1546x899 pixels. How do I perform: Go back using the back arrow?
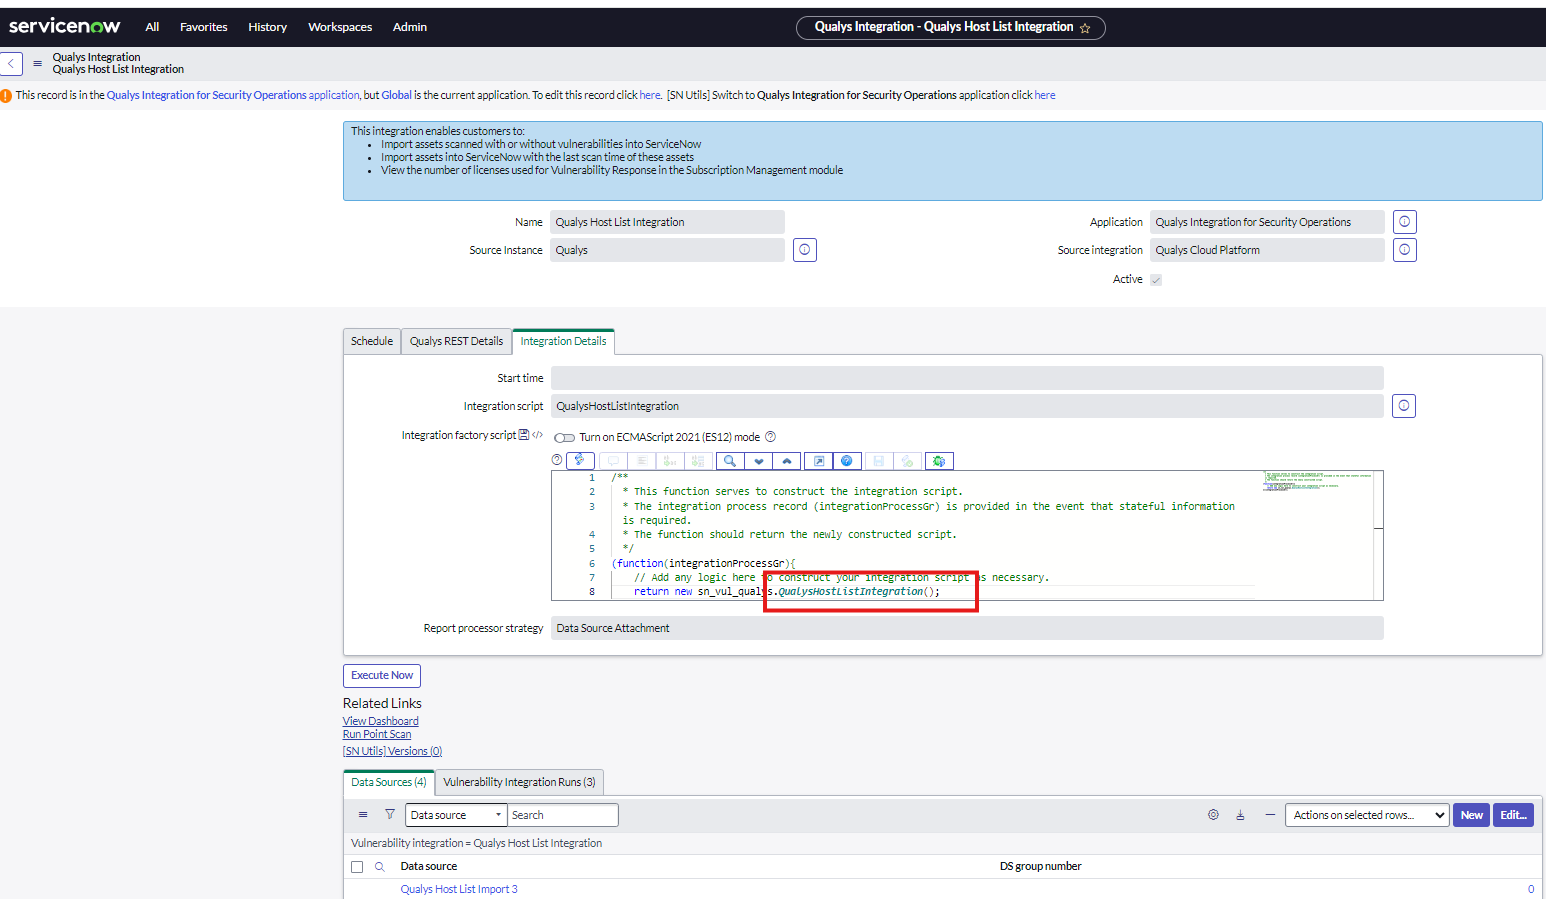pos(11,63)
